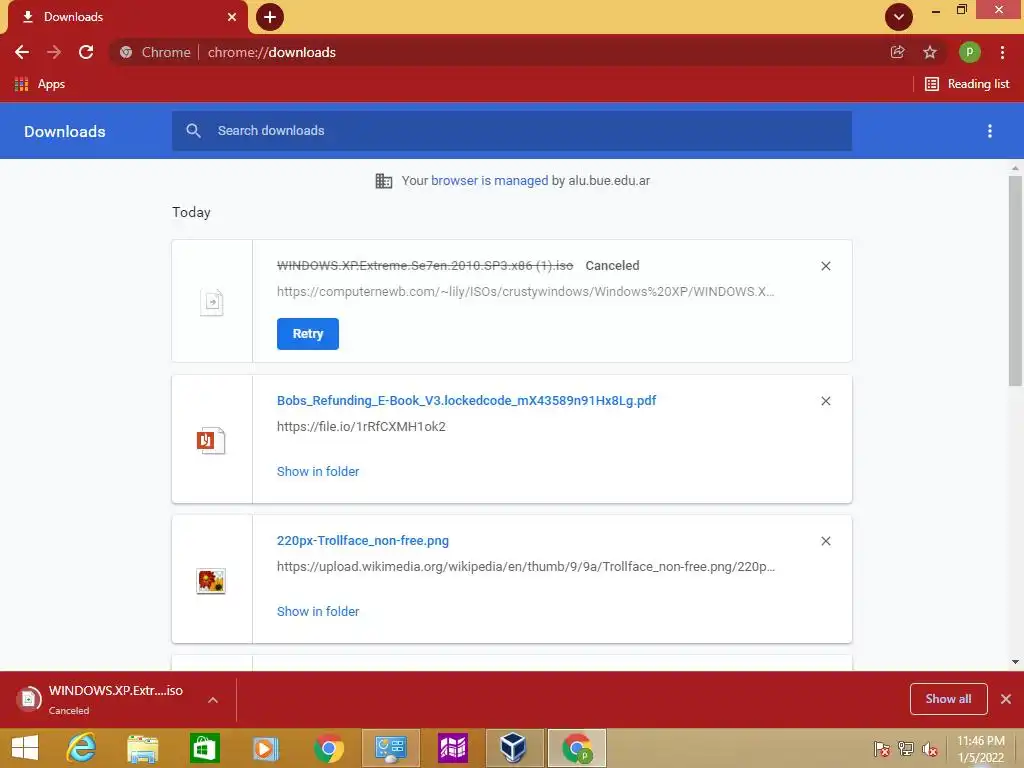Follow the 'browser is managed' link
Screen dimensions: 1024x768
pyautogui.click(x=489, y=181)
